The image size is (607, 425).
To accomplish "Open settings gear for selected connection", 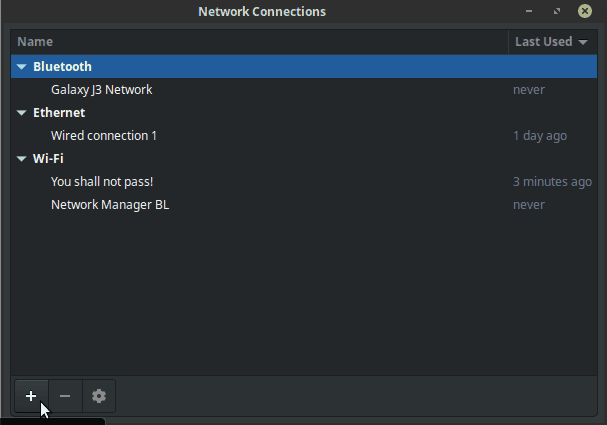I will (98, 396).
